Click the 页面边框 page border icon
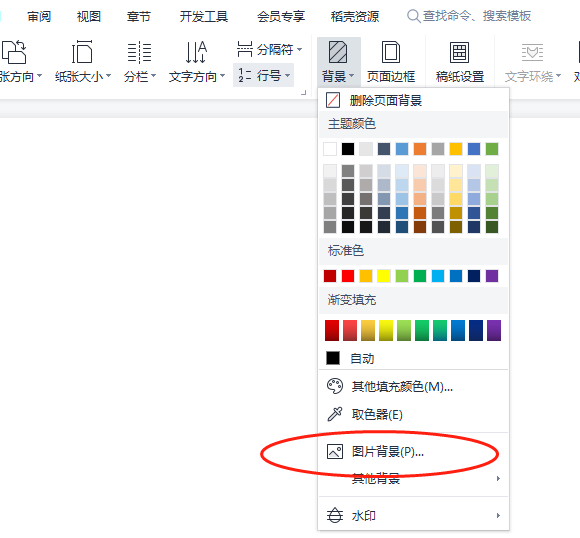The width and height of the screenshot is (580, 538). (391, 53)
